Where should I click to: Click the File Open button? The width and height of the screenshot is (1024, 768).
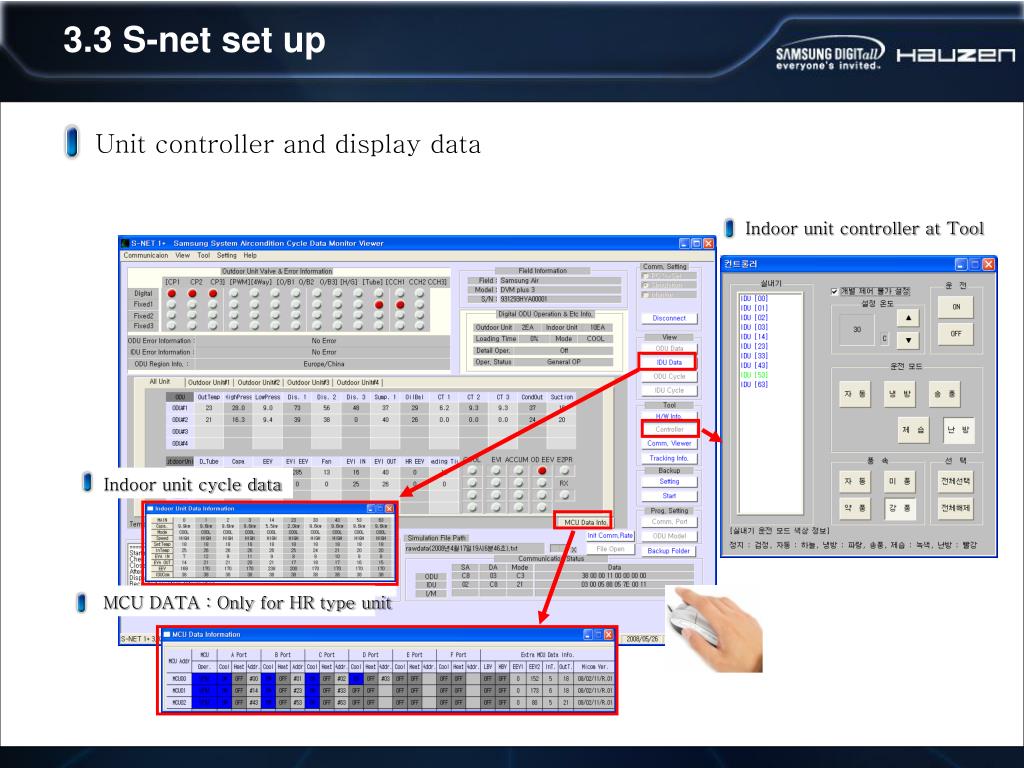click(610, 549)
